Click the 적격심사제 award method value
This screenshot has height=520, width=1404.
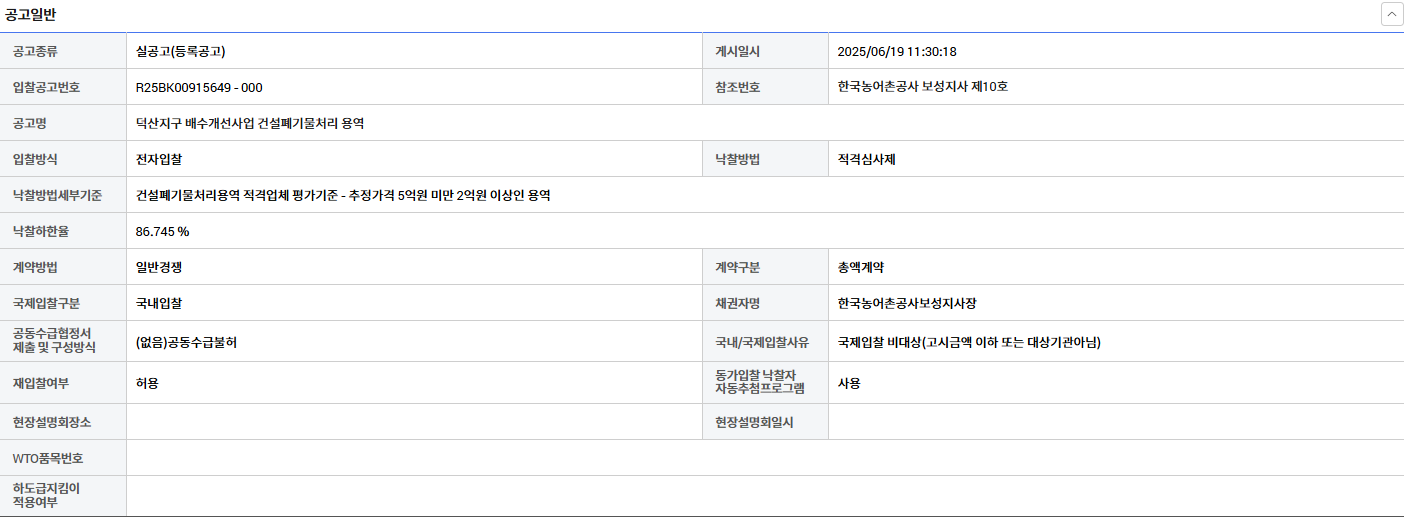coord(866,159)
